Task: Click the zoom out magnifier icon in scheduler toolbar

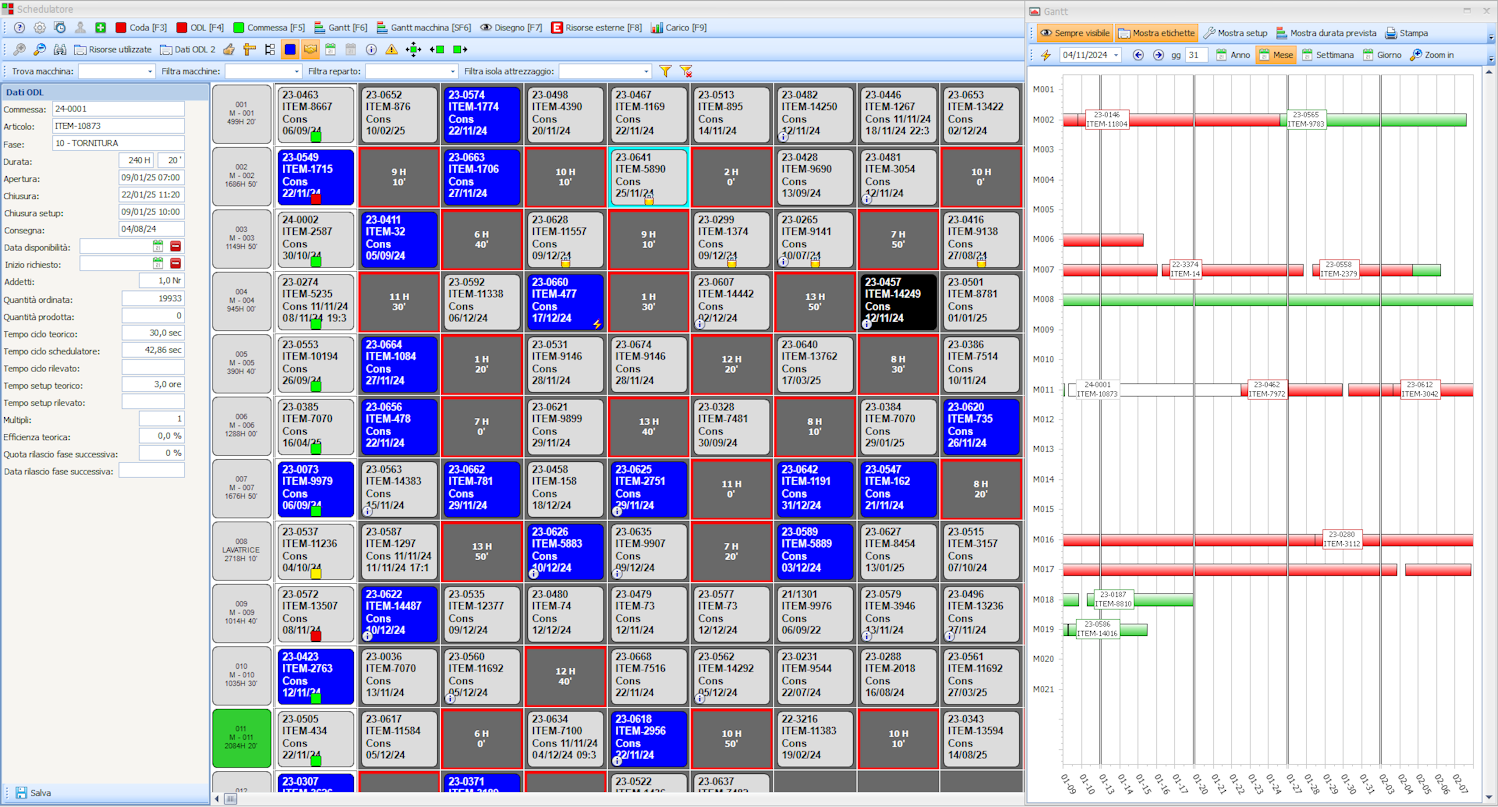Action: click(40, 49)
